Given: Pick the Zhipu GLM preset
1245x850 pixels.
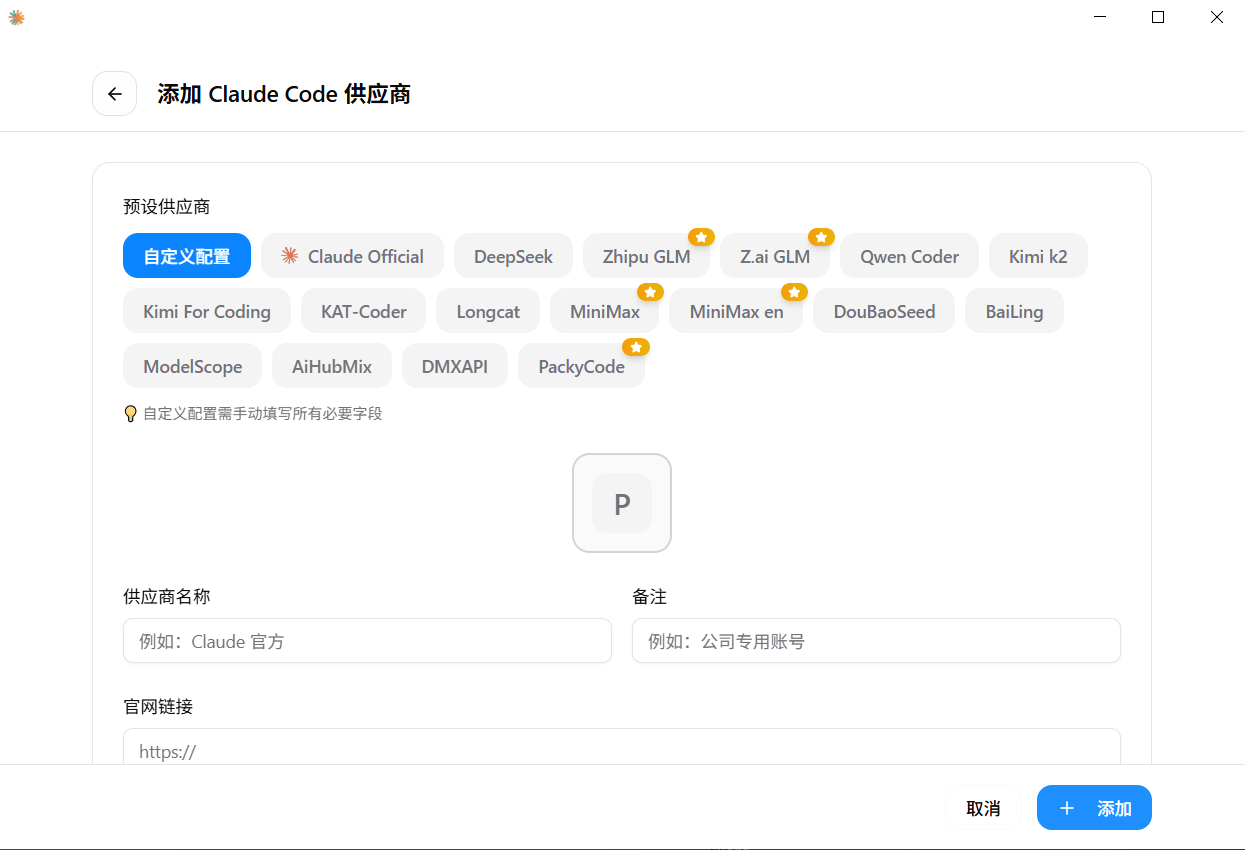Looking at the screenshot, I should (646, 256).
